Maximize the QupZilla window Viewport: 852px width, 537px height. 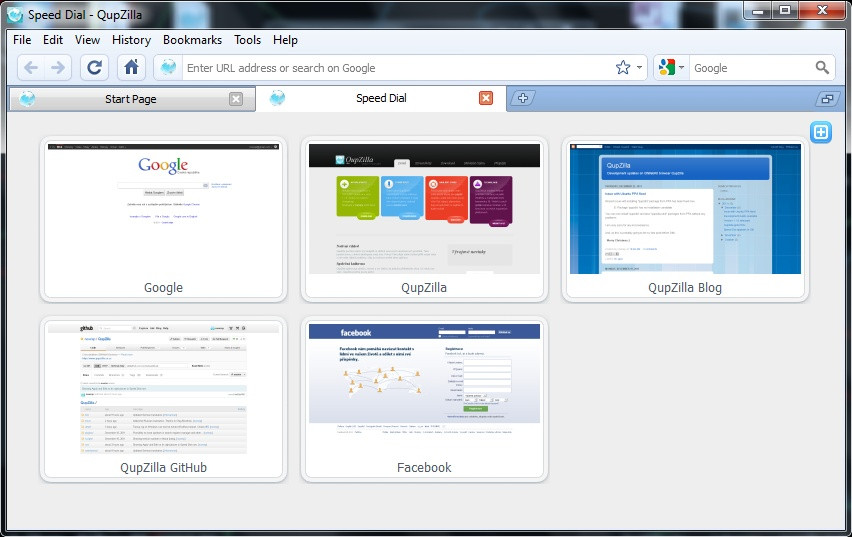[x=786, y=10]
